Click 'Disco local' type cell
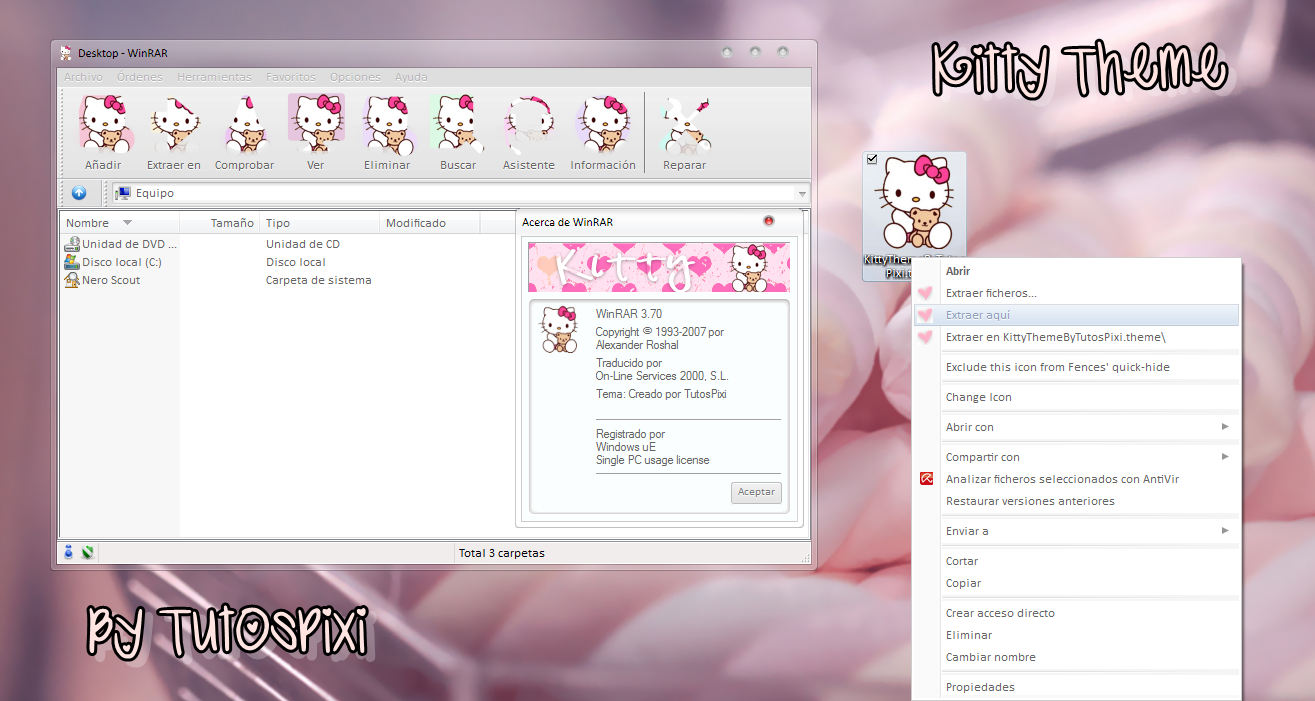1315x701 pixels. pyautogui.click(x=296, y=262)
